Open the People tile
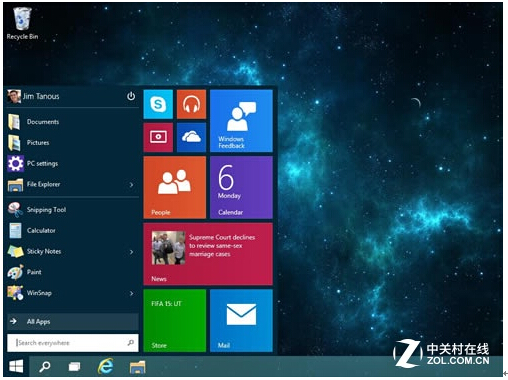The width and height of the screenshot is (508, 380). coord(175,187)
